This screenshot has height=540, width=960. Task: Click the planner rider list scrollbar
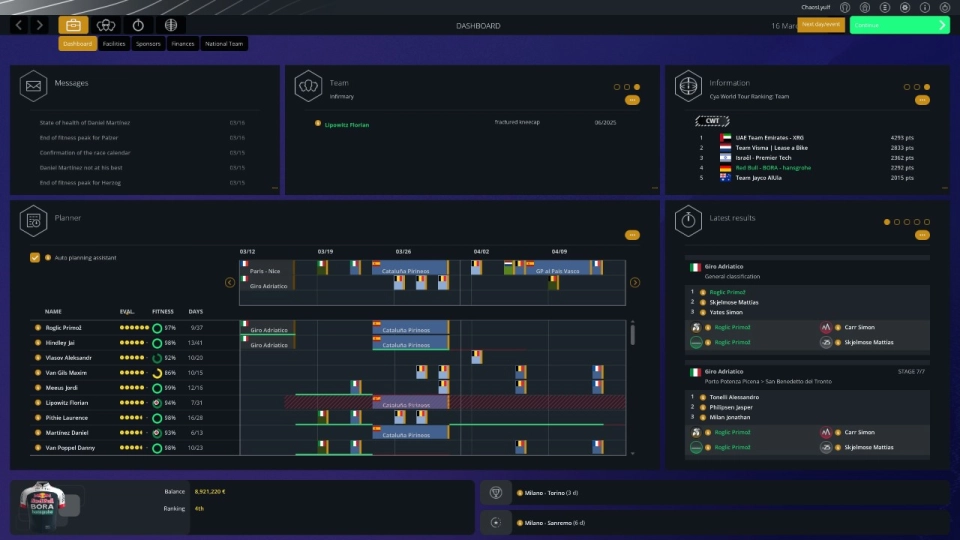pyautogui.click(x=631, y=335)
